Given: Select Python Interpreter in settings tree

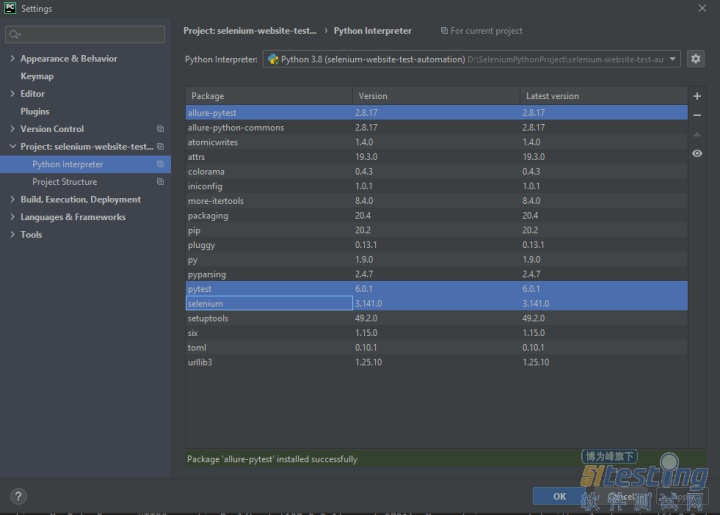Looking at the screenshot, I should click(68, 164).
